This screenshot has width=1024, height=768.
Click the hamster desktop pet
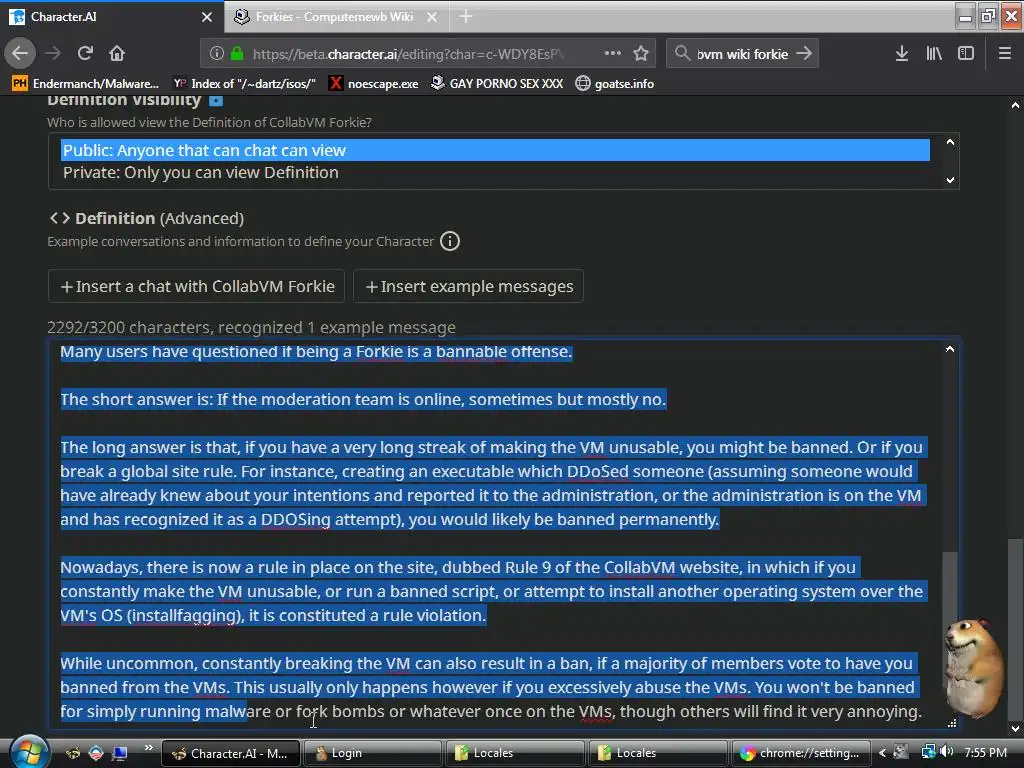tap(974, 667)
